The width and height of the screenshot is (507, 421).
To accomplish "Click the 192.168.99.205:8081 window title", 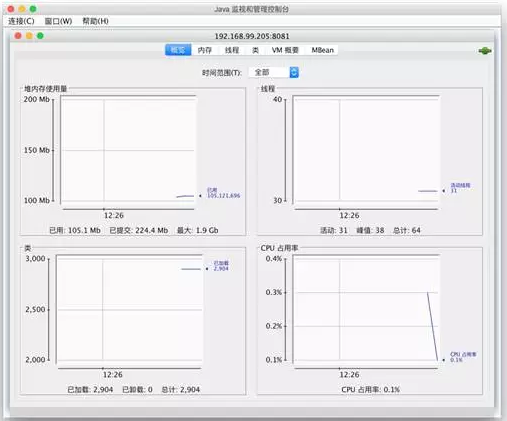I will point(252,36).
